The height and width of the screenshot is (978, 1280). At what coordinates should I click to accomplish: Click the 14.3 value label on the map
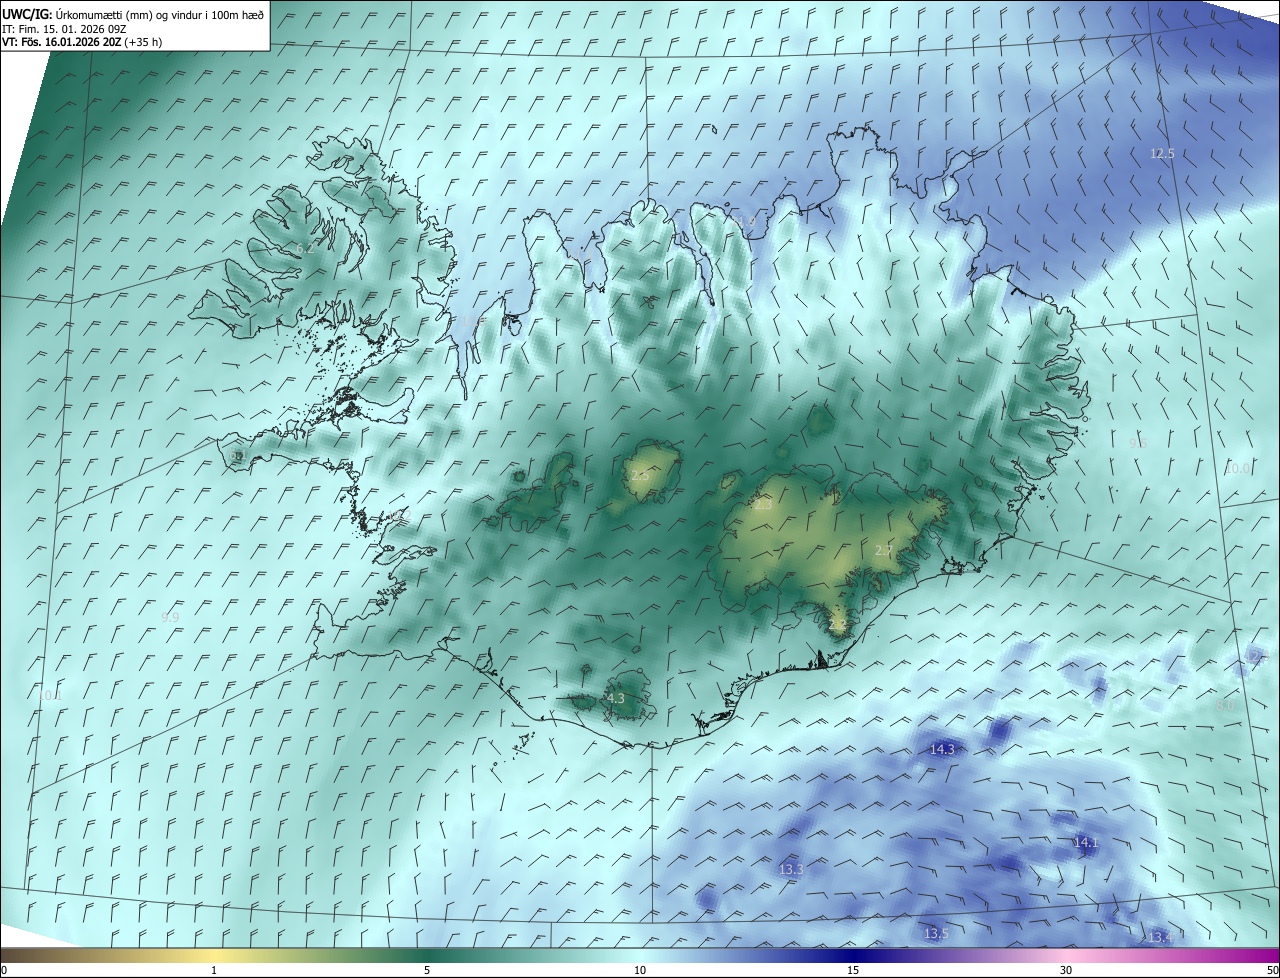[942, 749]
